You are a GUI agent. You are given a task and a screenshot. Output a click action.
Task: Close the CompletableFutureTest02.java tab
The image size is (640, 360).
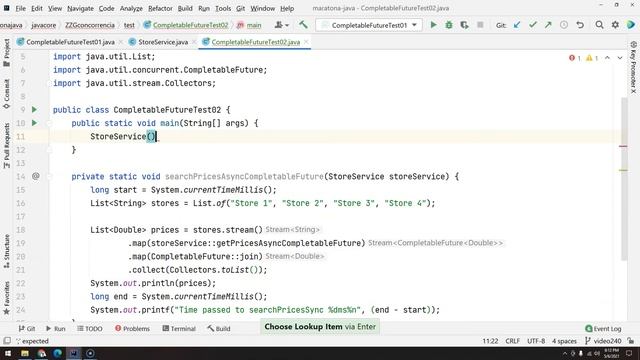click(306, 42)
